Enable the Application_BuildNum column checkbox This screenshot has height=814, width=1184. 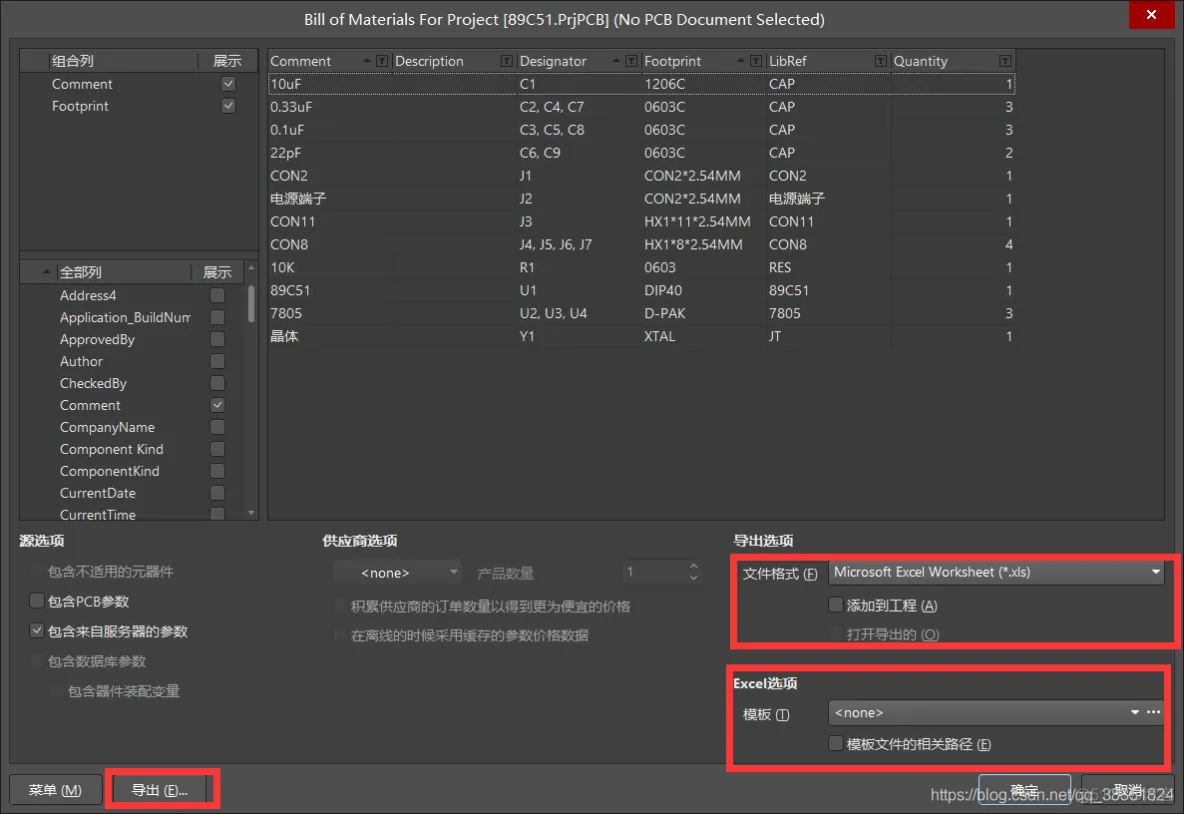click(217, 317)
